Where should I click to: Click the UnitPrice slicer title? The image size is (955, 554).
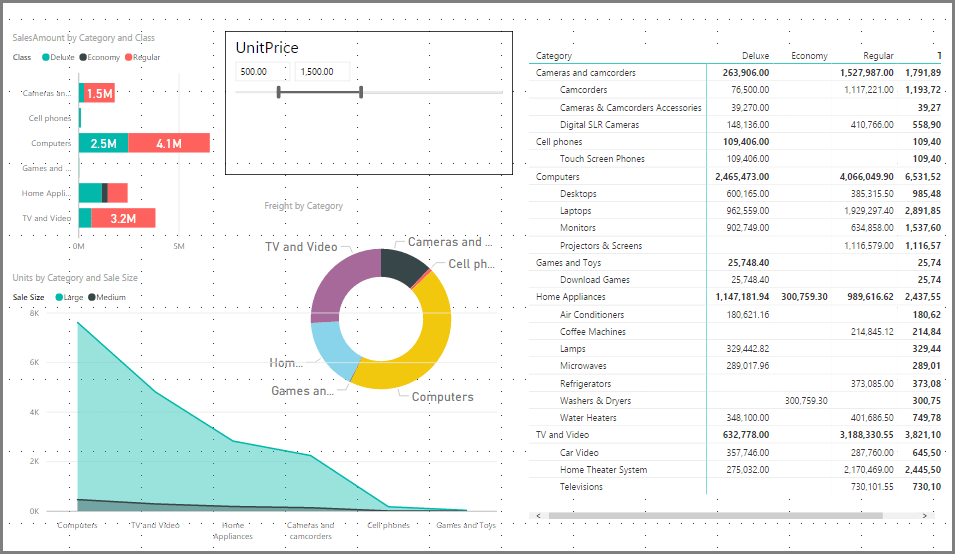(x=267, y=47)
